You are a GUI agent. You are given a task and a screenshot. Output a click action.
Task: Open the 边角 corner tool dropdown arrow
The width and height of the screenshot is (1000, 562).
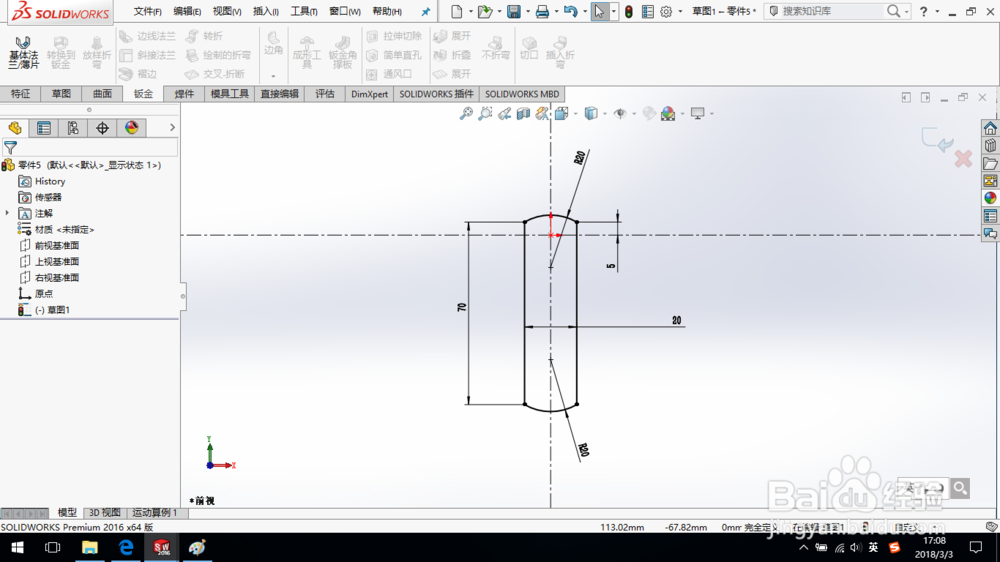pos(273,76)
